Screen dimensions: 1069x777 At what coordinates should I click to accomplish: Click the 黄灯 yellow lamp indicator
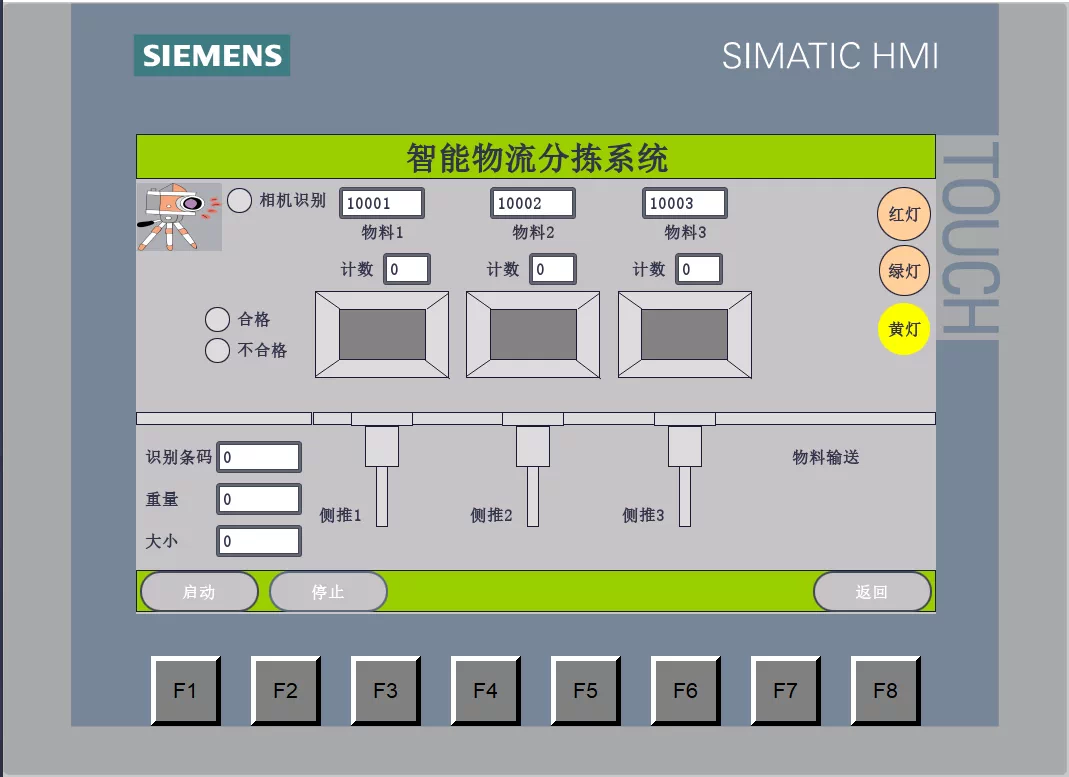(x=903, y=328)
